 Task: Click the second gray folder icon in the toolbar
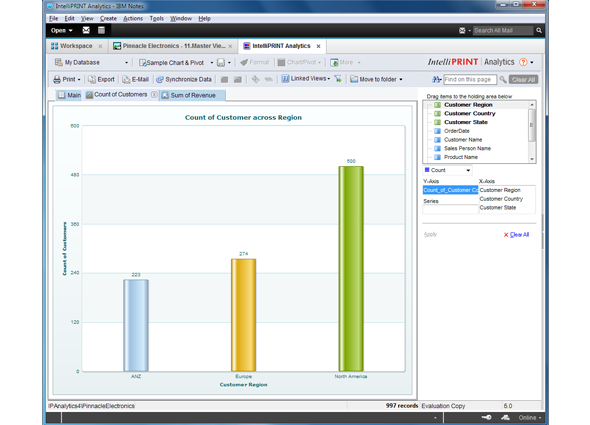coord(238,79)
